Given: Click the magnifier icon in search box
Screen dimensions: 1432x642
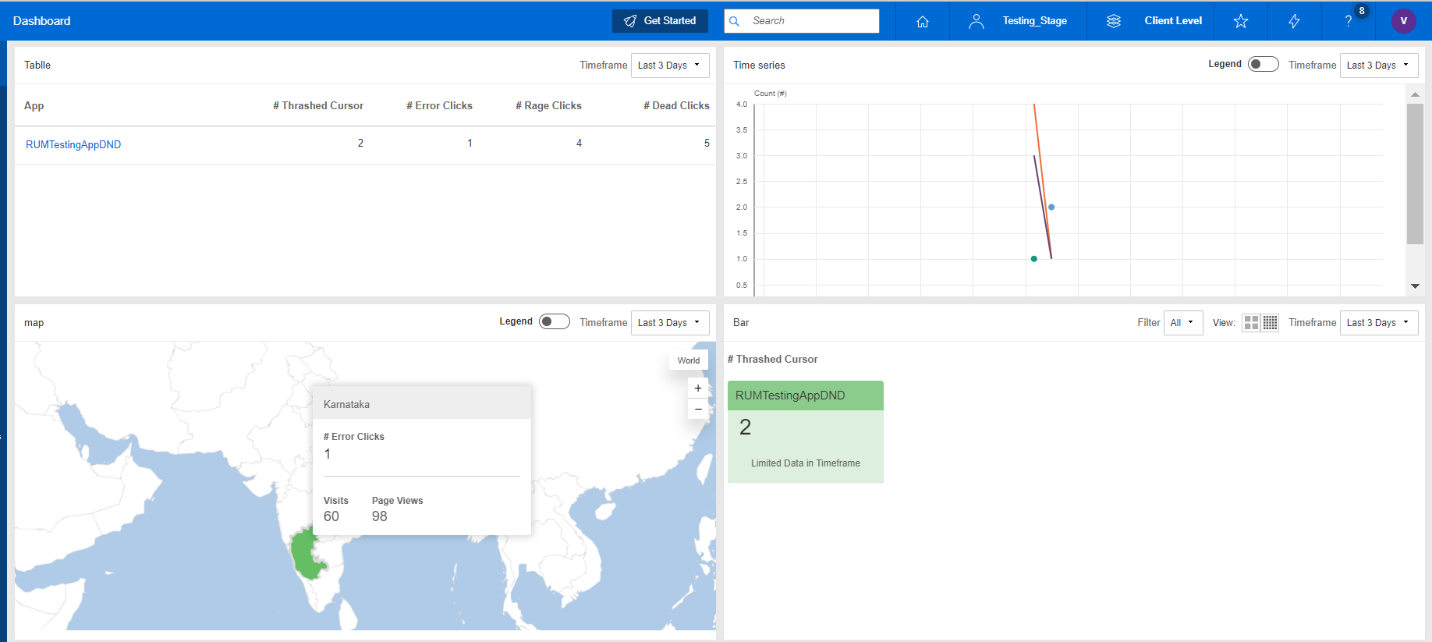Looking at the screenshot, I should click(x=735, y=21).
